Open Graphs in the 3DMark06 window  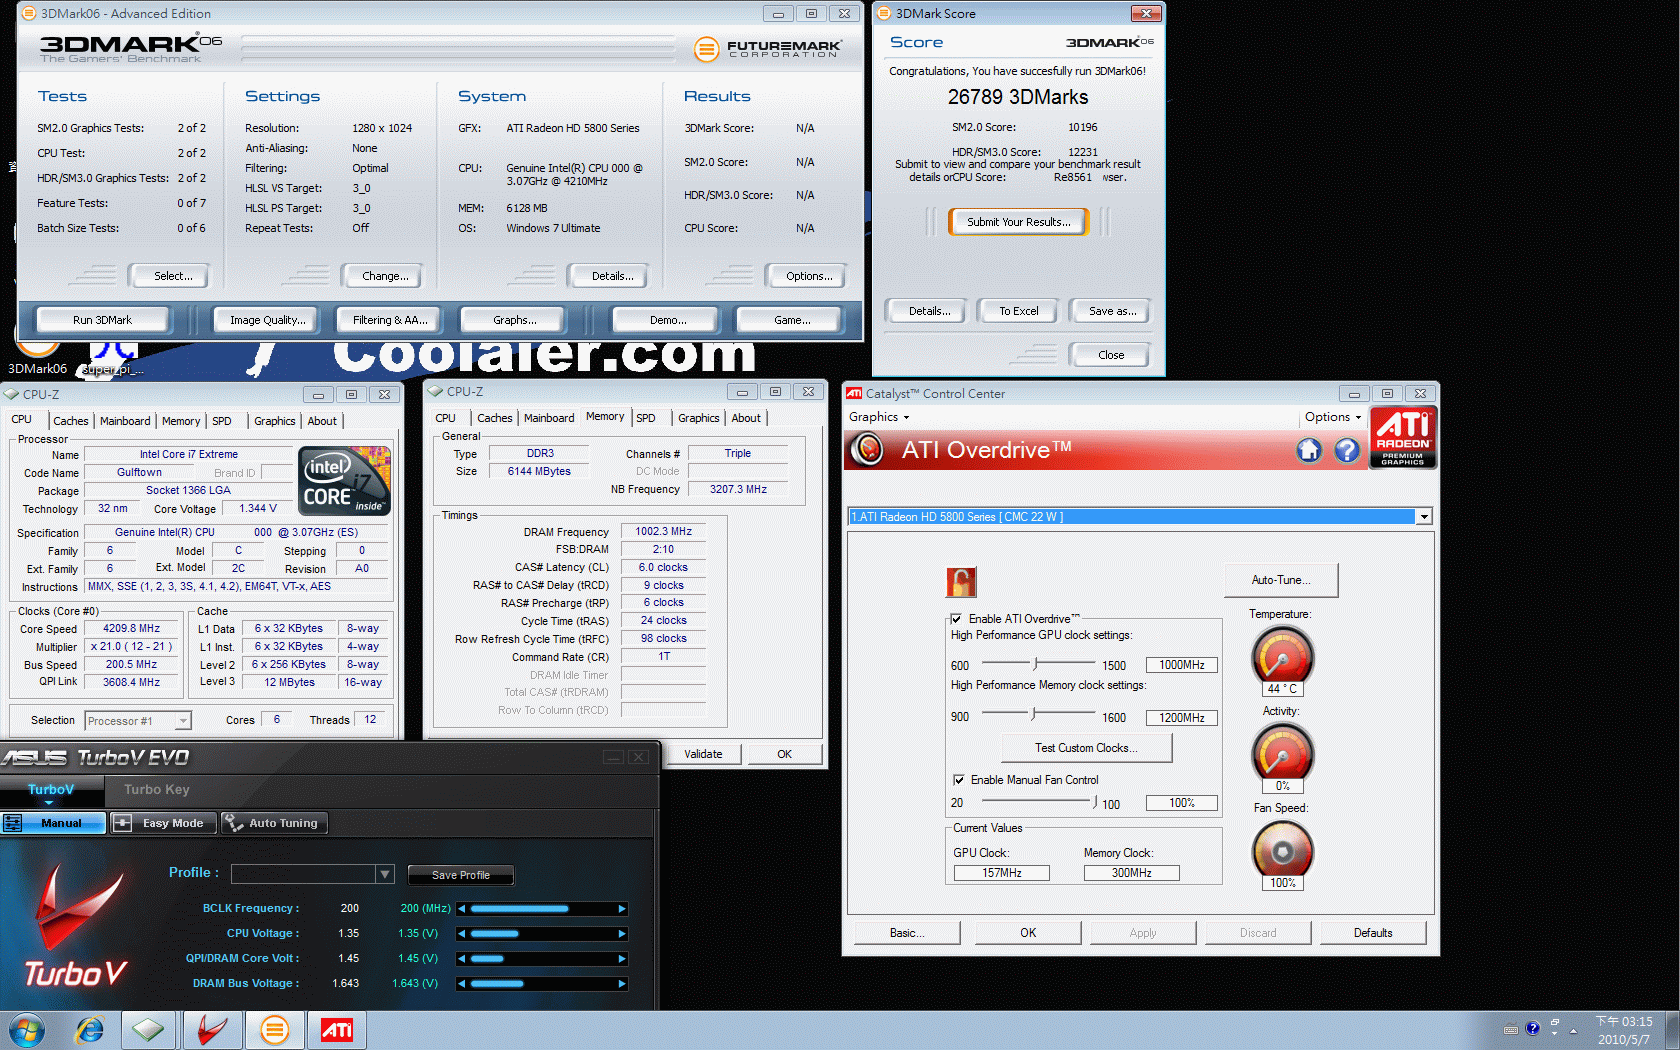tap(514, 320)
